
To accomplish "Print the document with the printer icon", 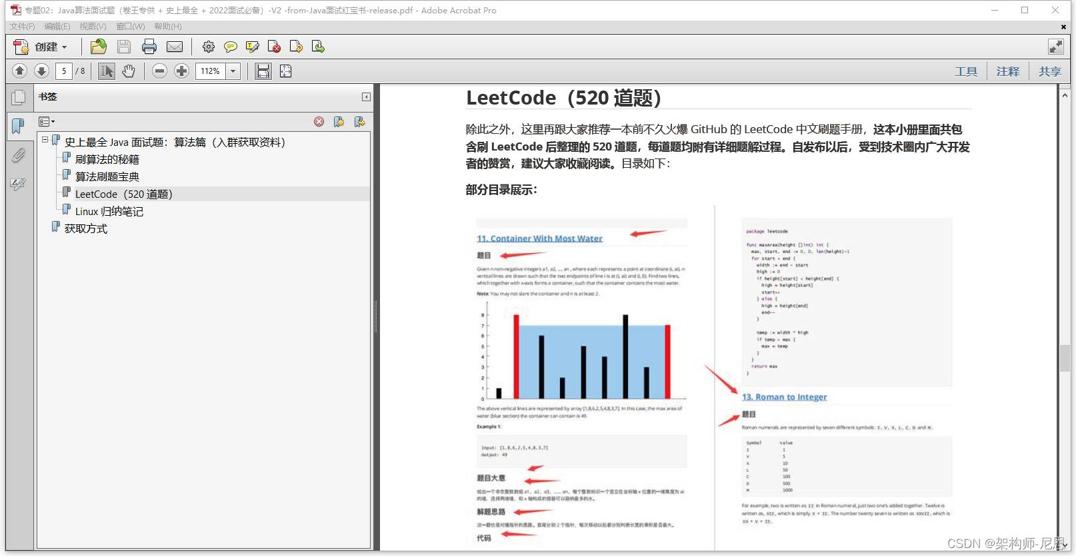I will [149, 47].
